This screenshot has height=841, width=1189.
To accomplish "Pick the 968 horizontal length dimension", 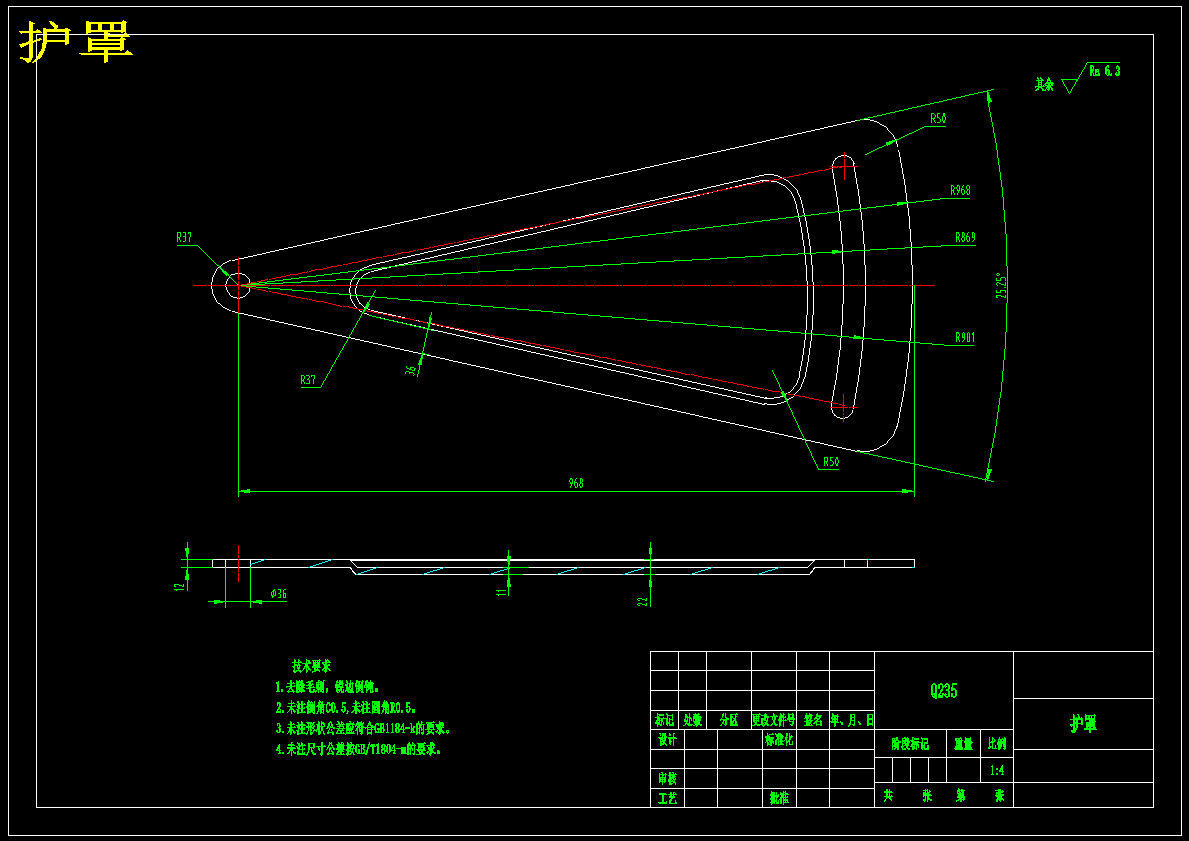I will pos(576,483).
